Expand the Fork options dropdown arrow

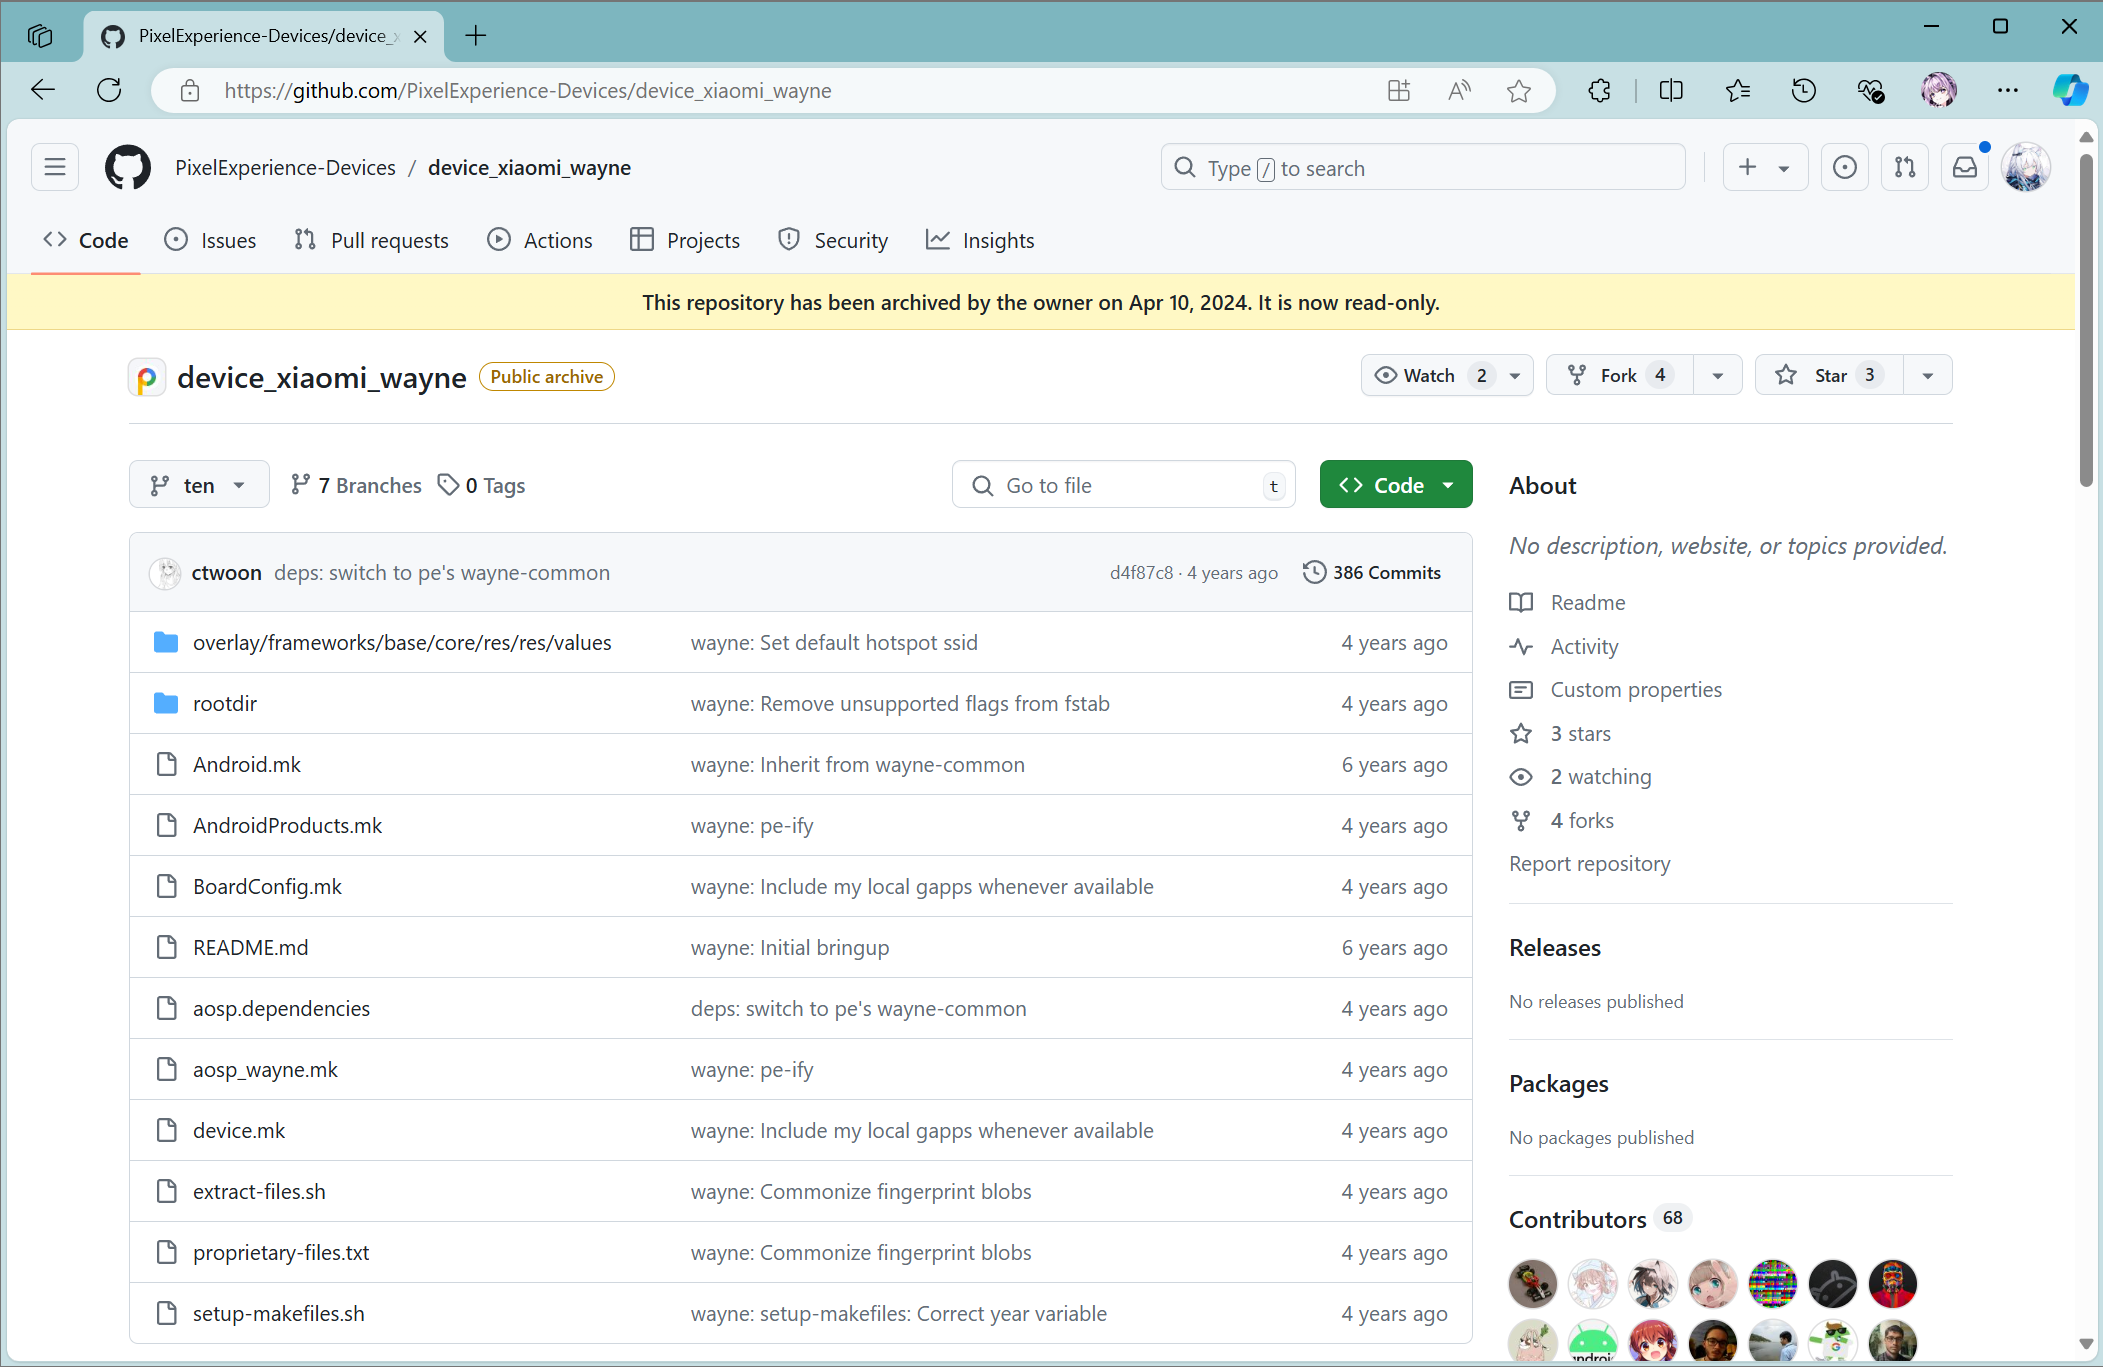click(x=1718, y=375)
